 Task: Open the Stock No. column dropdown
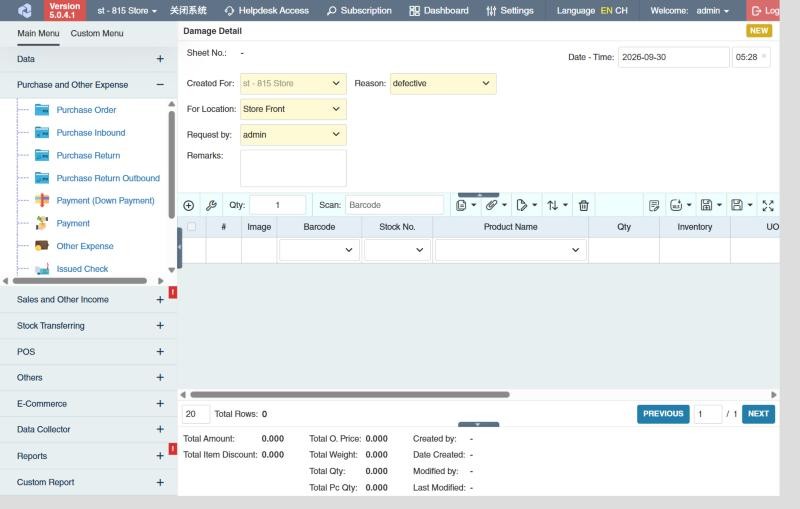pos(397,250)
